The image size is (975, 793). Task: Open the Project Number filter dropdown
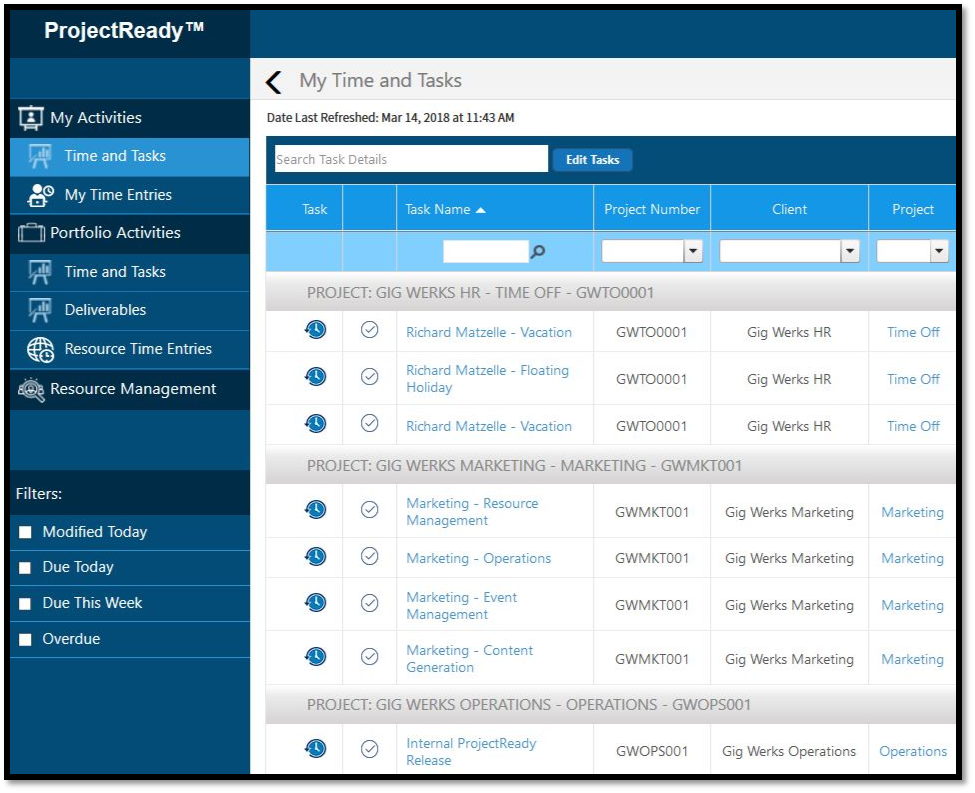tap(693, 251)
